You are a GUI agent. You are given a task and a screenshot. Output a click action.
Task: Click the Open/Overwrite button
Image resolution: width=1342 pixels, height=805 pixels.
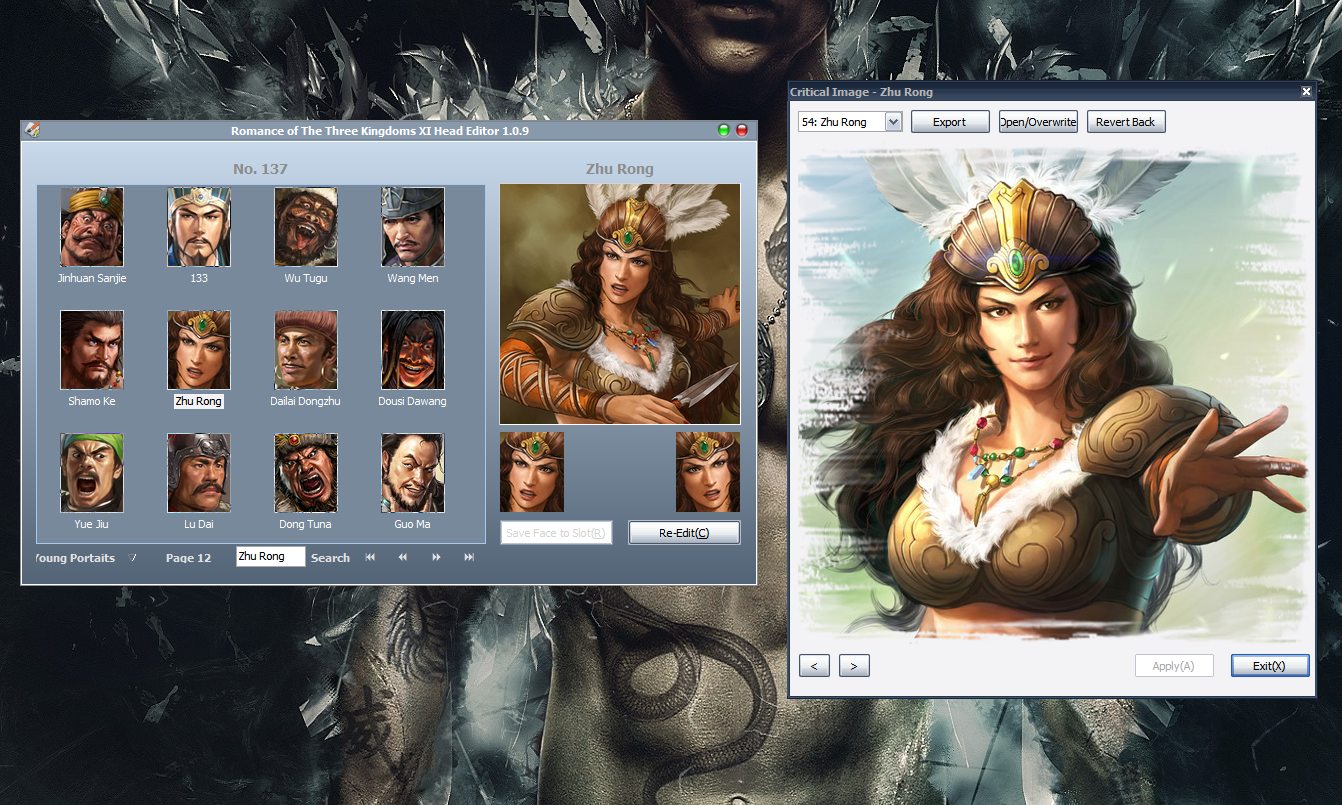tap(1038, 122)
